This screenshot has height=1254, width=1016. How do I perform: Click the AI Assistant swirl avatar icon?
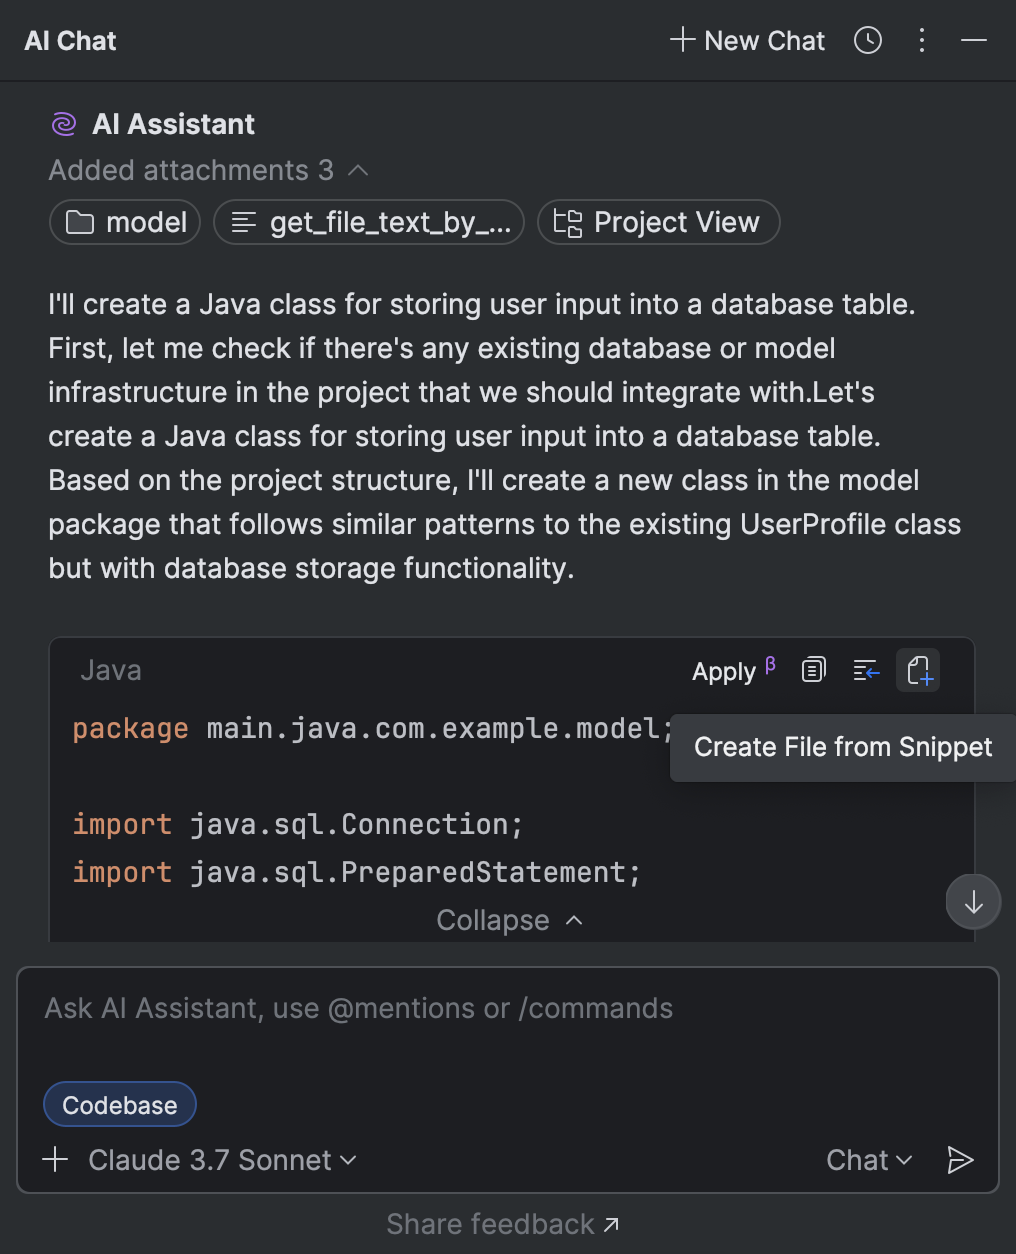[62, 123]
